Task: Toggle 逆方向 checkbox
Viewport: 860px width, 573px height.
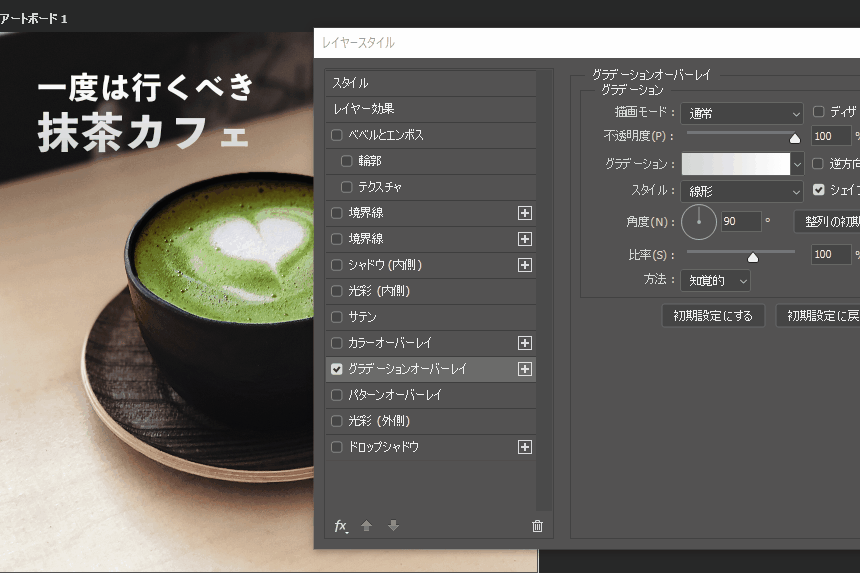Action: (x=818, y=163)
